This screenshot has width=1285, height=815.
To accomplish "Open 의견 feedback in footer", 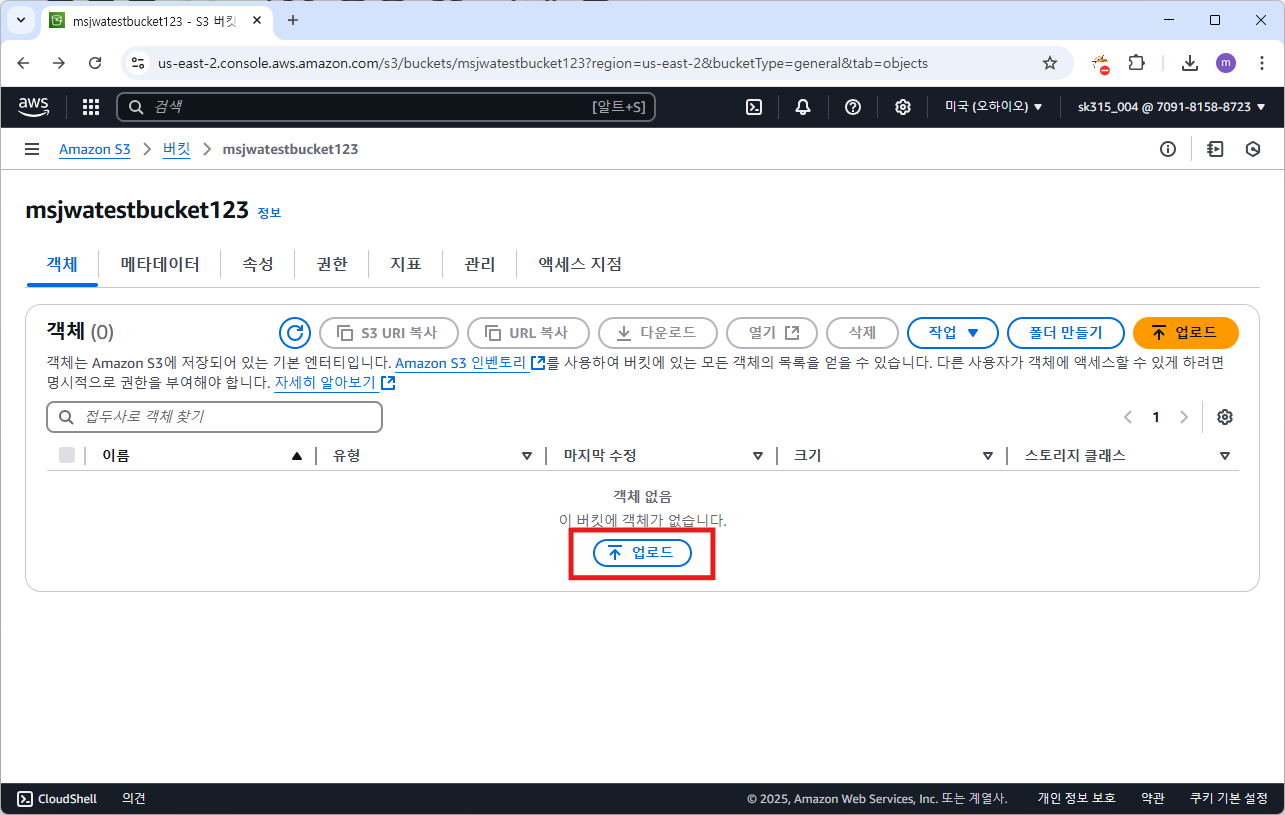I will click(x=134, y=798).
